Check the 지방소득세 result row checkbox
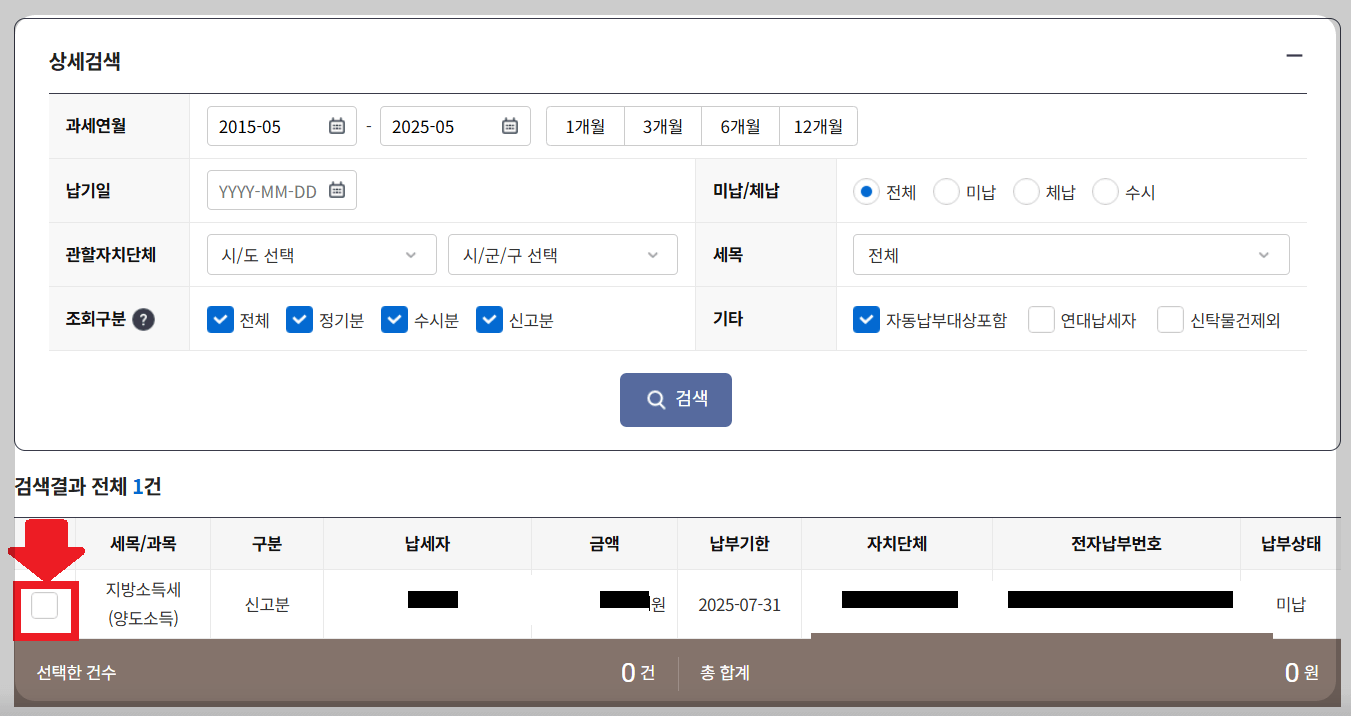The width and height of the screenshot is (1351, 716). (44, 604)
